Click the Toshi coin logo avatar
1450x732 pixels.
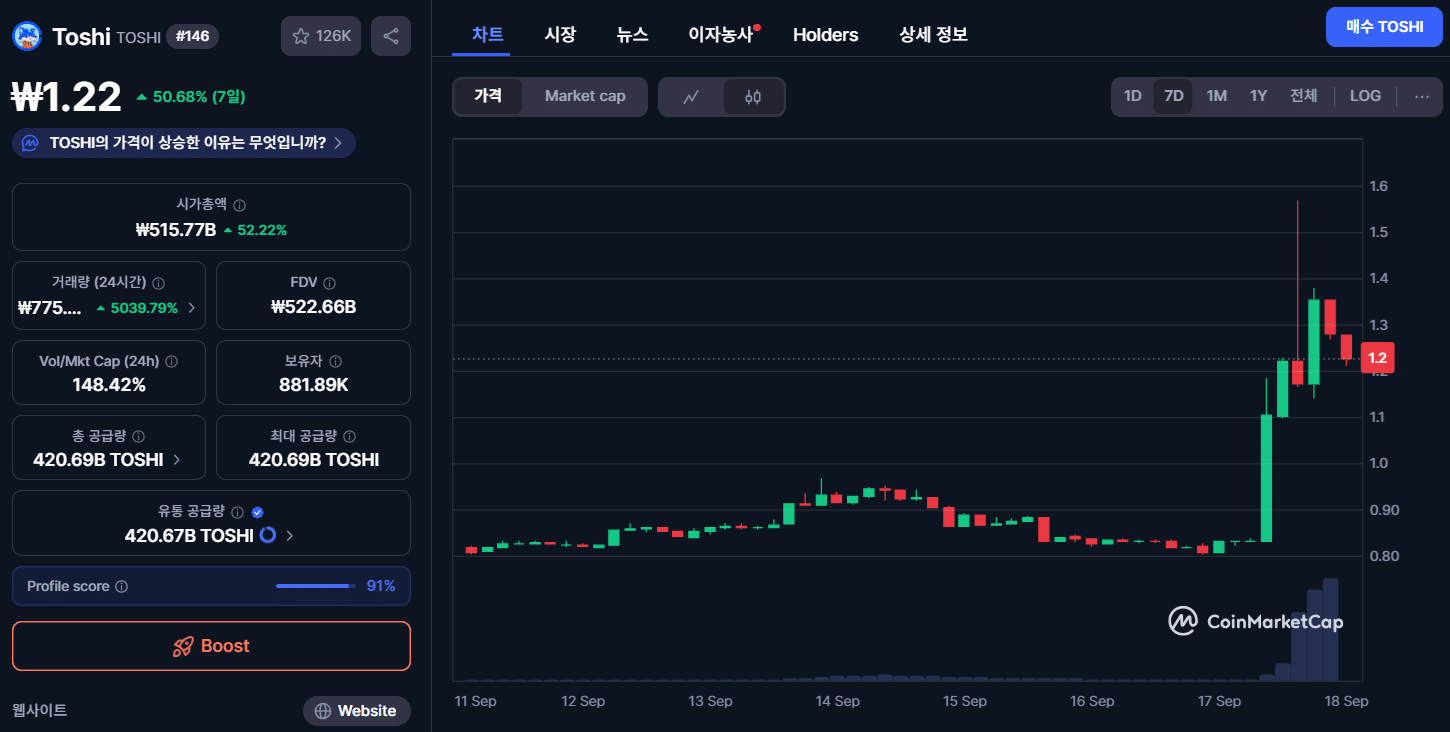tap(26, 36)
